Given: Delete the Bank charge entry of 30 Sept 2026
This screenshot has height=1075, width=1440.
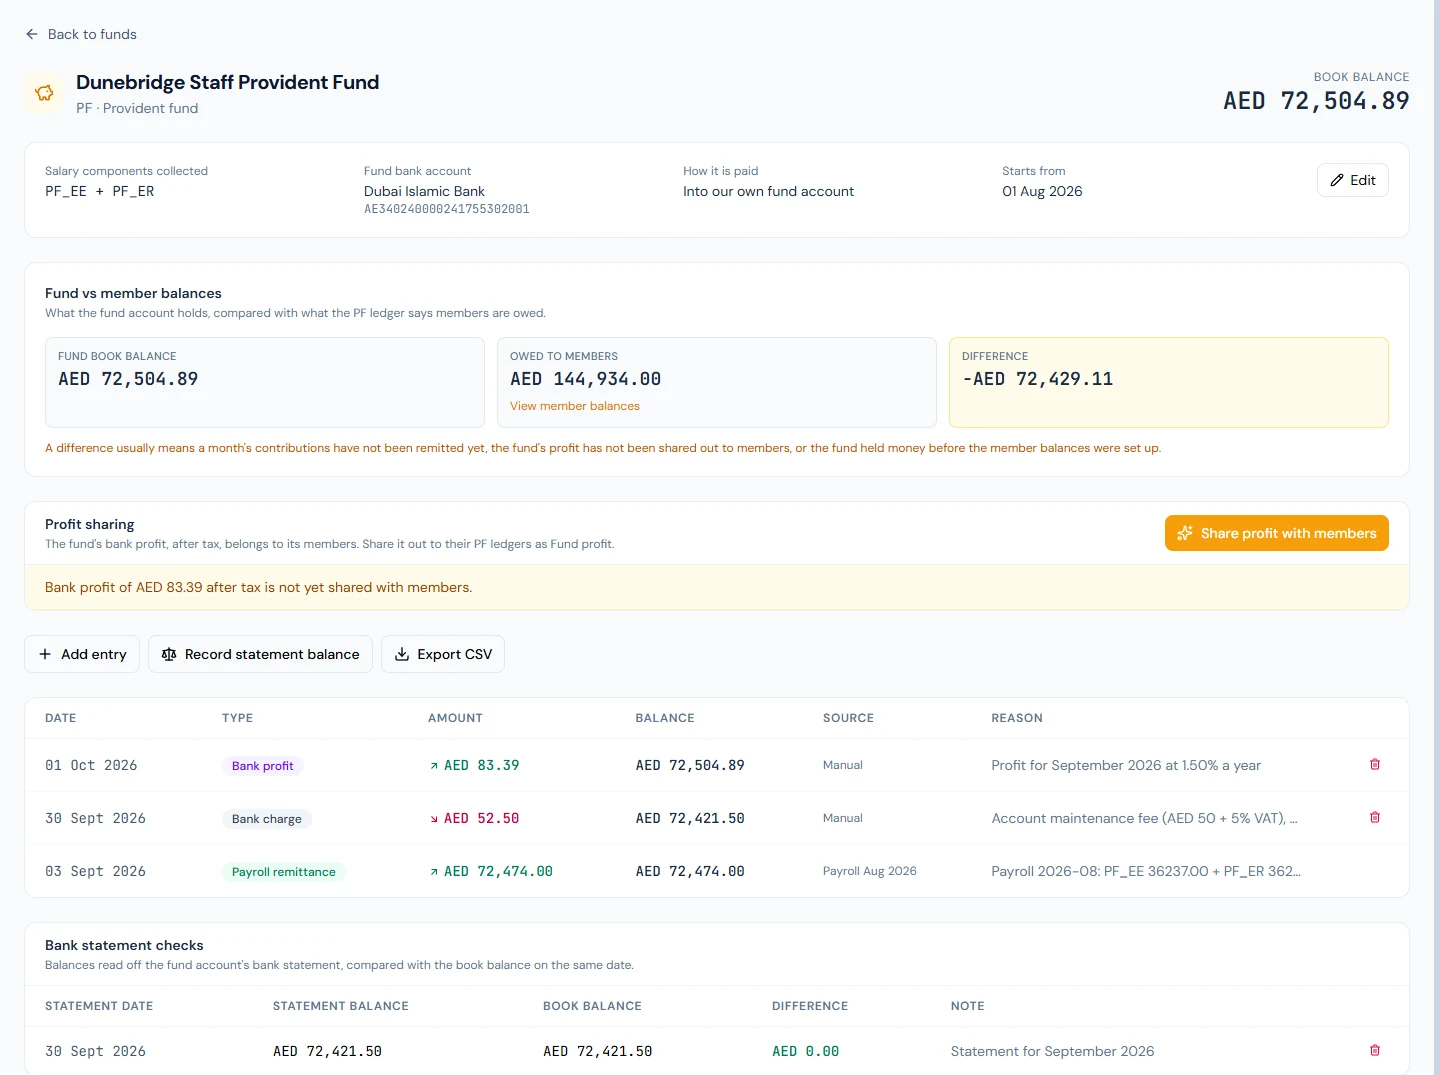Looking at the screenshot, I should [x=1375, y=818].
